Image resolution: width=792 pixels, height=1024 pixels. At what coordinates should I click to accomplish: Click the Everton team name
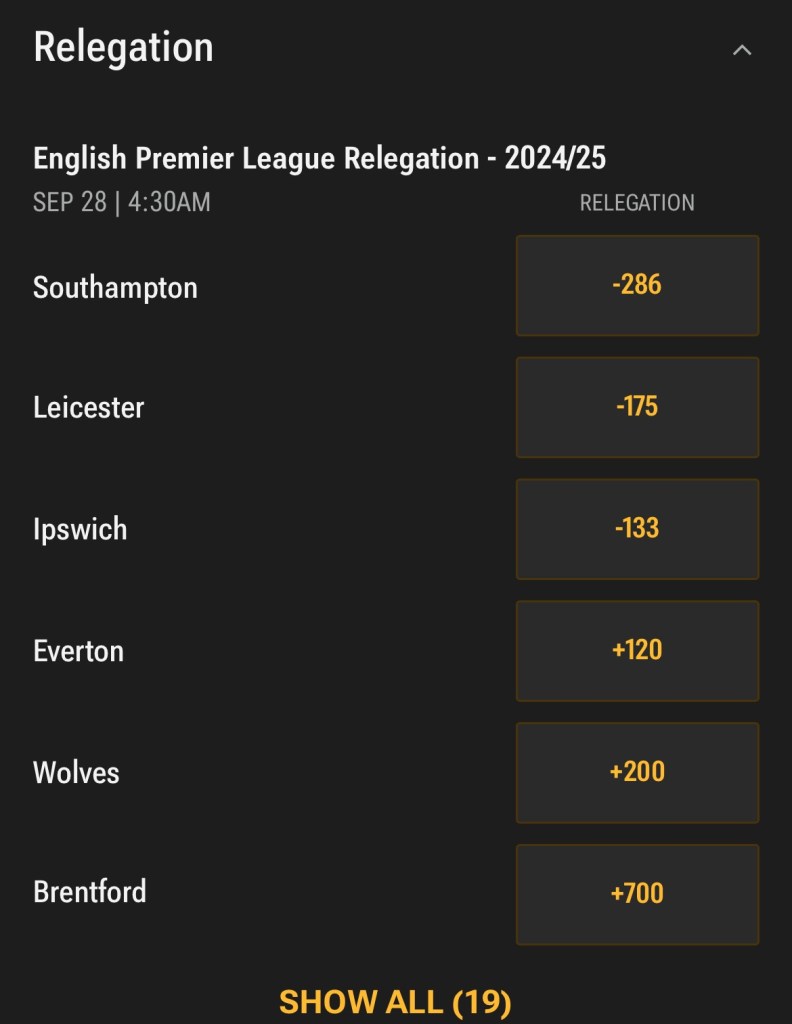(x=78, y=651)
